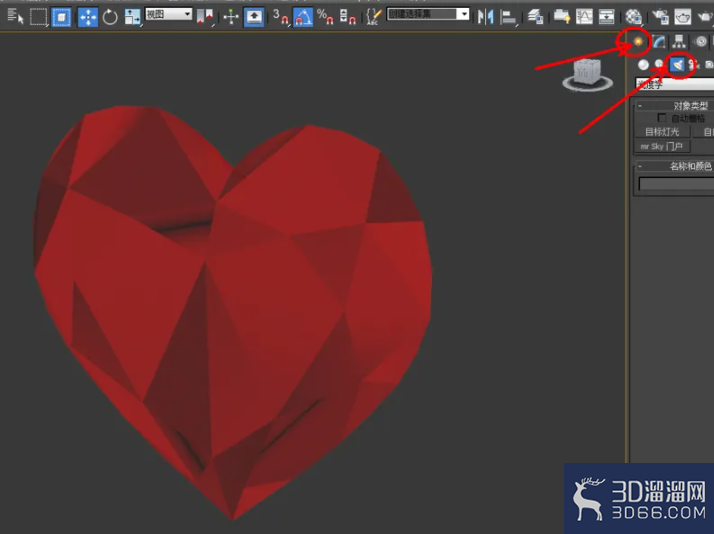Click the object name input field

[677, 184]
